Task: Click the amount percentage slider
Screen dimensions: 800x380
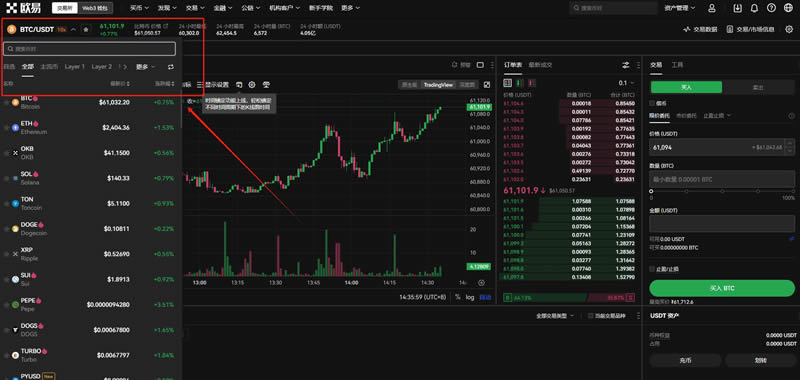Action: click(x=722, y=191)
